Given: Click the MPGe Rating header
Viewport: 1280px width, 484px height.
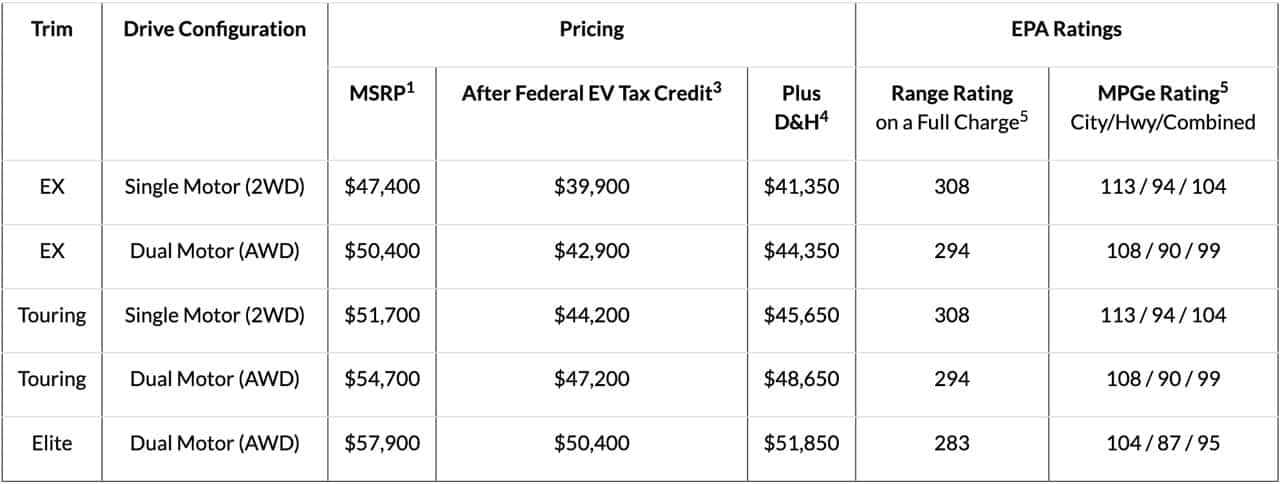Looking at the screenshot, I should point(1165,107).
